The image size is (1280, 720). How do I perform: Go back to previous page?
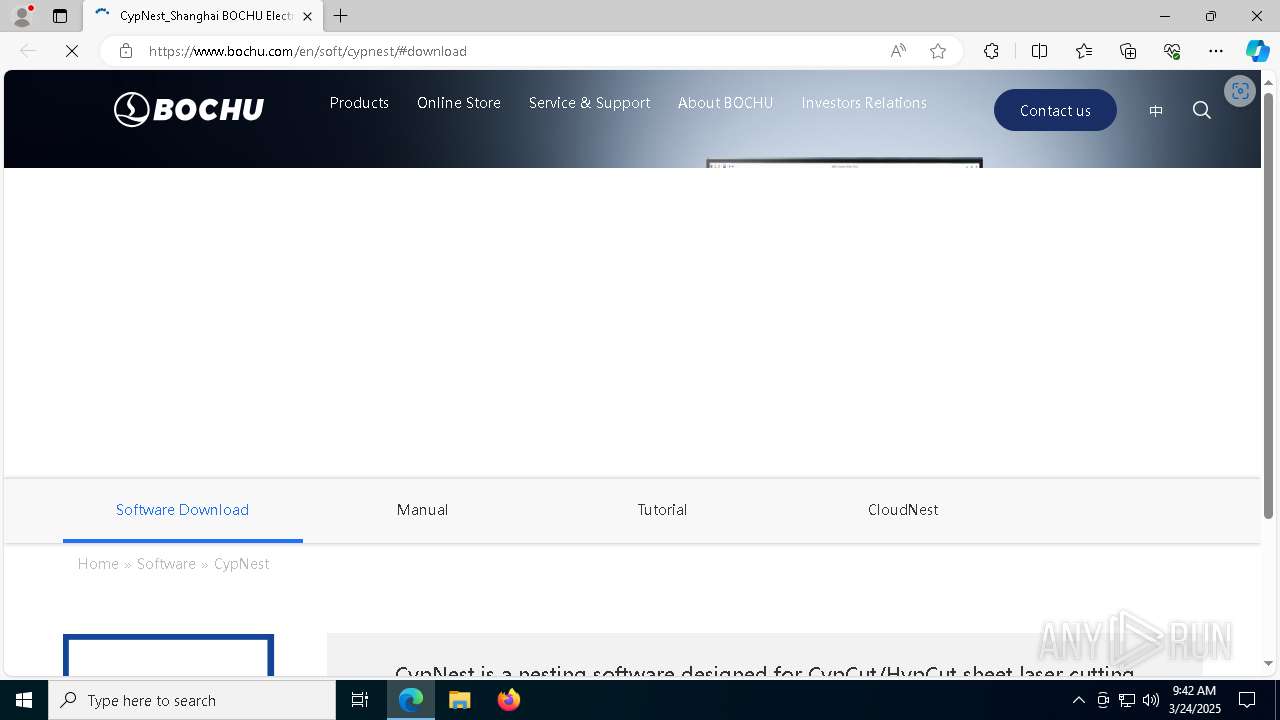coord(28,51)
